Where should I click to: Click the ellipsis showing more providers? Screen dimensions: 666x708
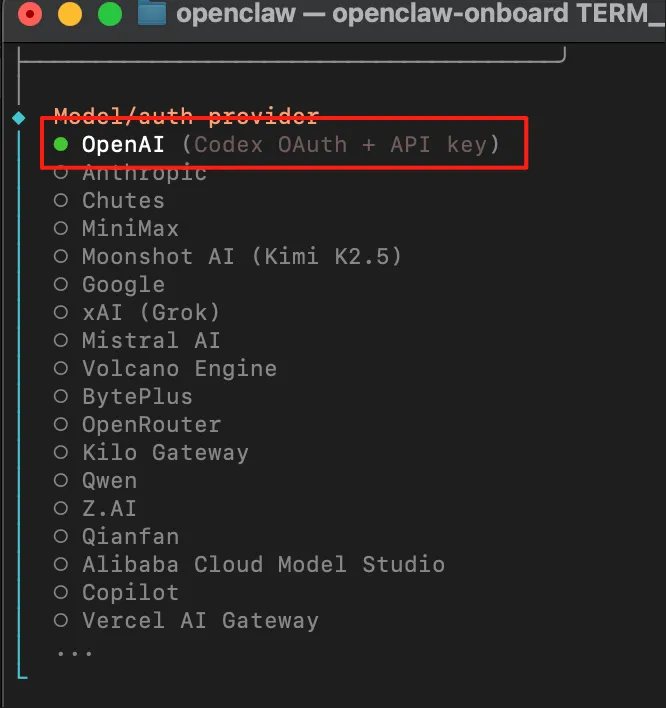pyautogui.click(x=74, y=651)
